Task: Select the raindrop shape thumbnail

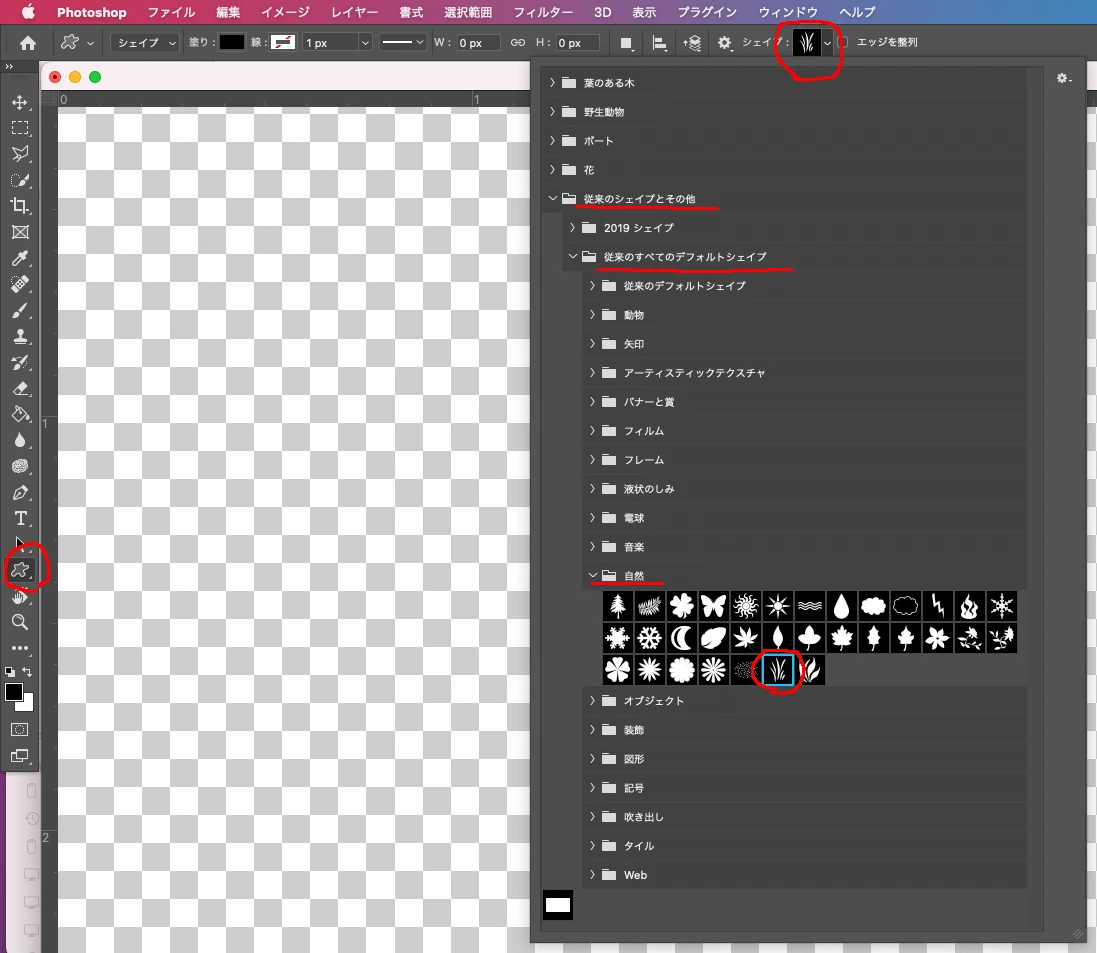Action: click(x=842, y=606)
